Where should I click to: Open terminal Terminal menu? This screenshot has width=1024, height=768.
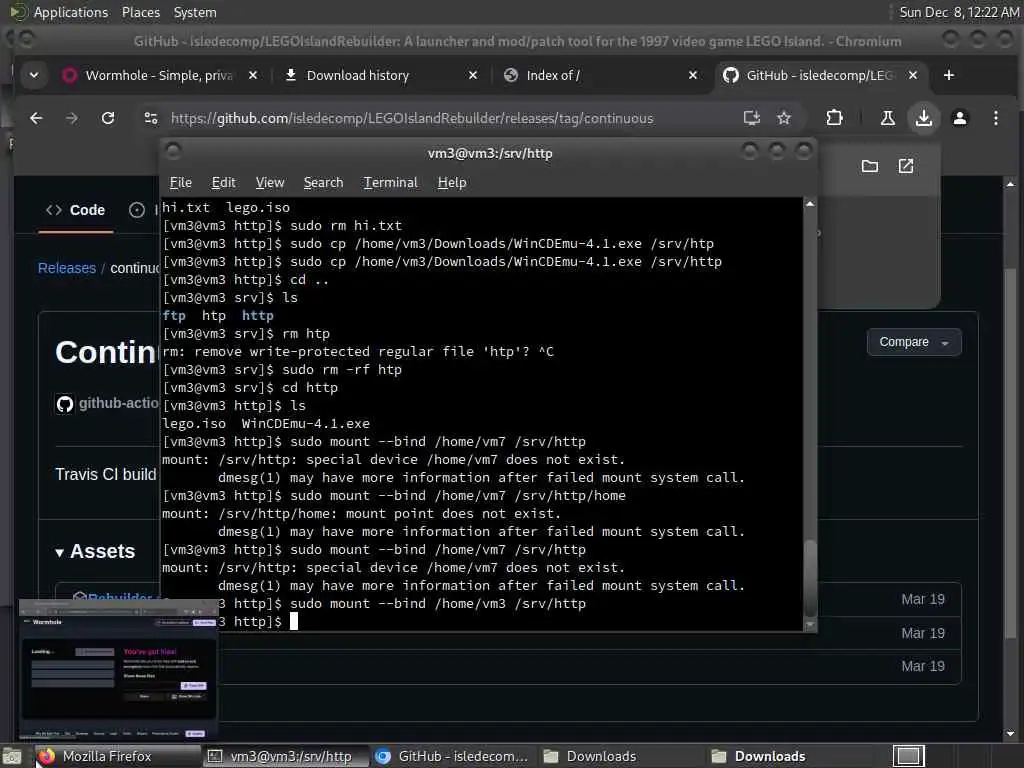pyautogui.click(x=391, y=182)
